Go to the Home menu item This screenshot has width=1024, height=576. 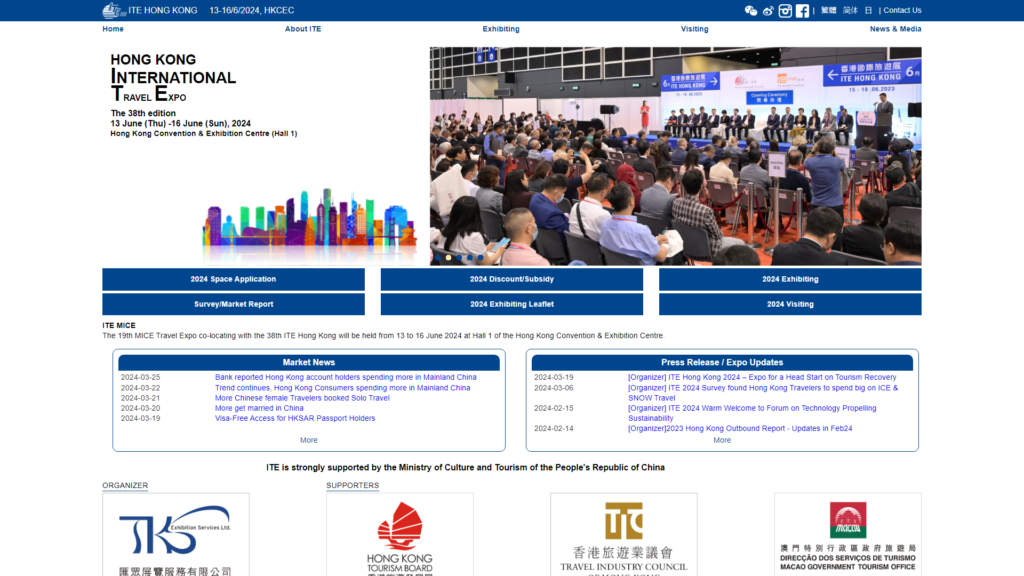tap(112, 29)
